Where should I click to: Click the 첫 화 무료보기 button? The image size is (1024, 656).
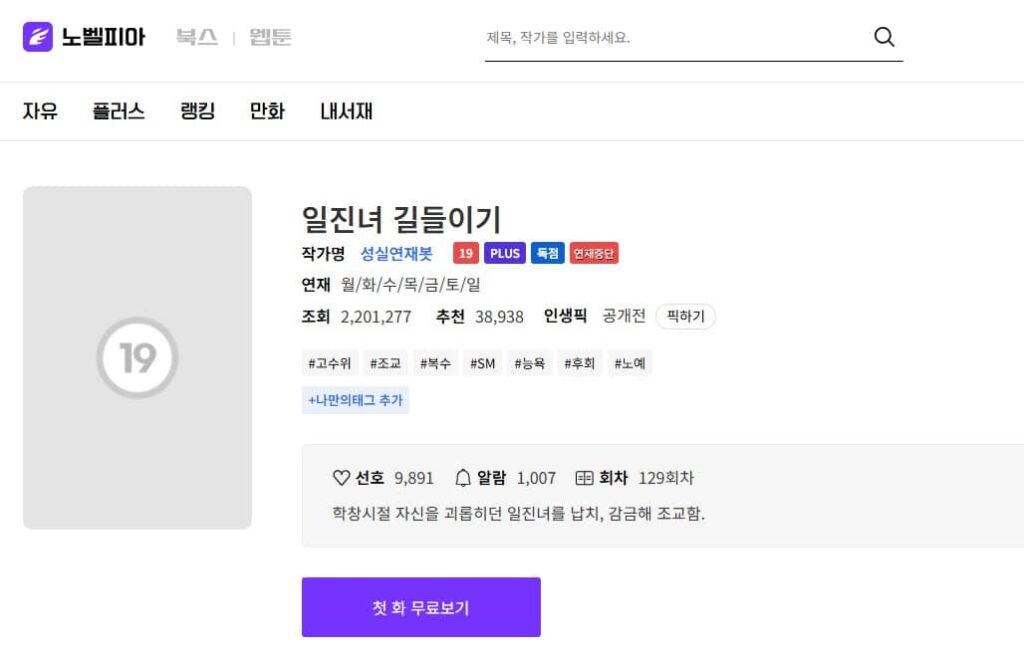click(421, 607)
